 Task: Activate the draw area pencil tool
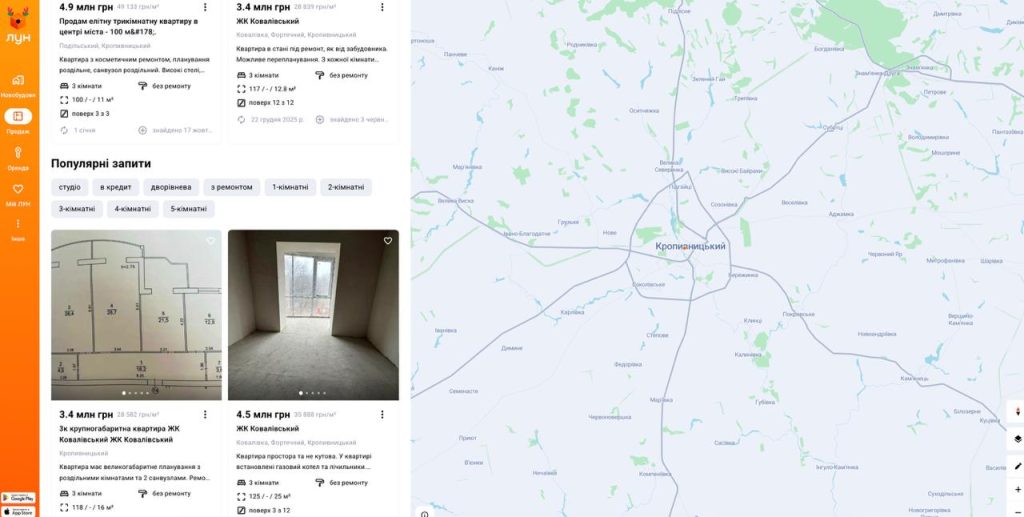click(1017, 466)
